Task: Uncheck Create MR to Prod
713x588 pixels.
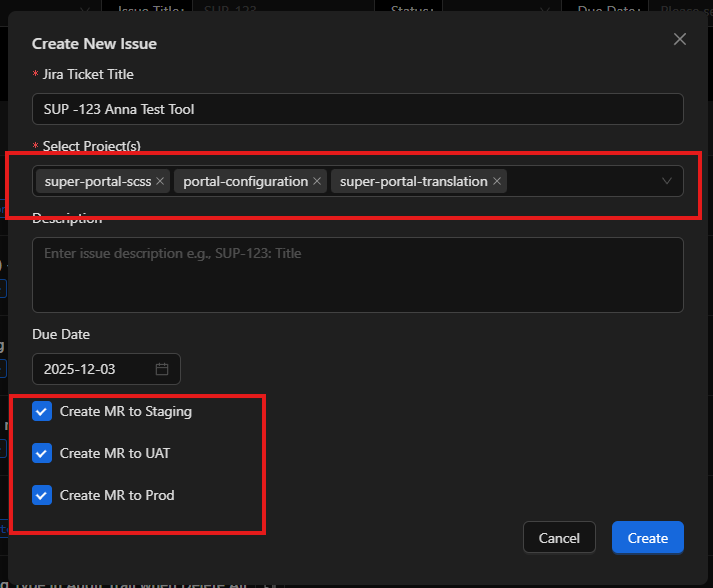Action: point(42,495)
